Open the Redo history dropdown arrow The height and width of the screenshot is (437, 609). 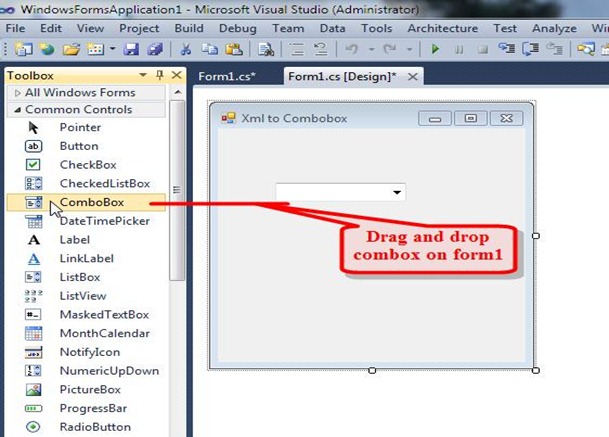point(409,49)
